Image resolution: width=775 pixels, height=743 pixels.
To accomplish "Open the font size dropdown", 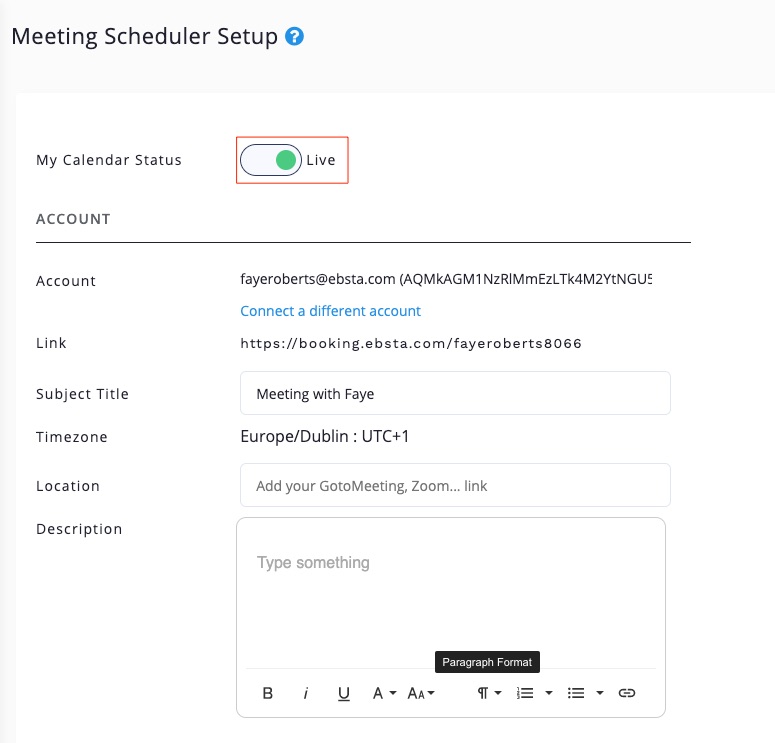I will coord(421,693).
